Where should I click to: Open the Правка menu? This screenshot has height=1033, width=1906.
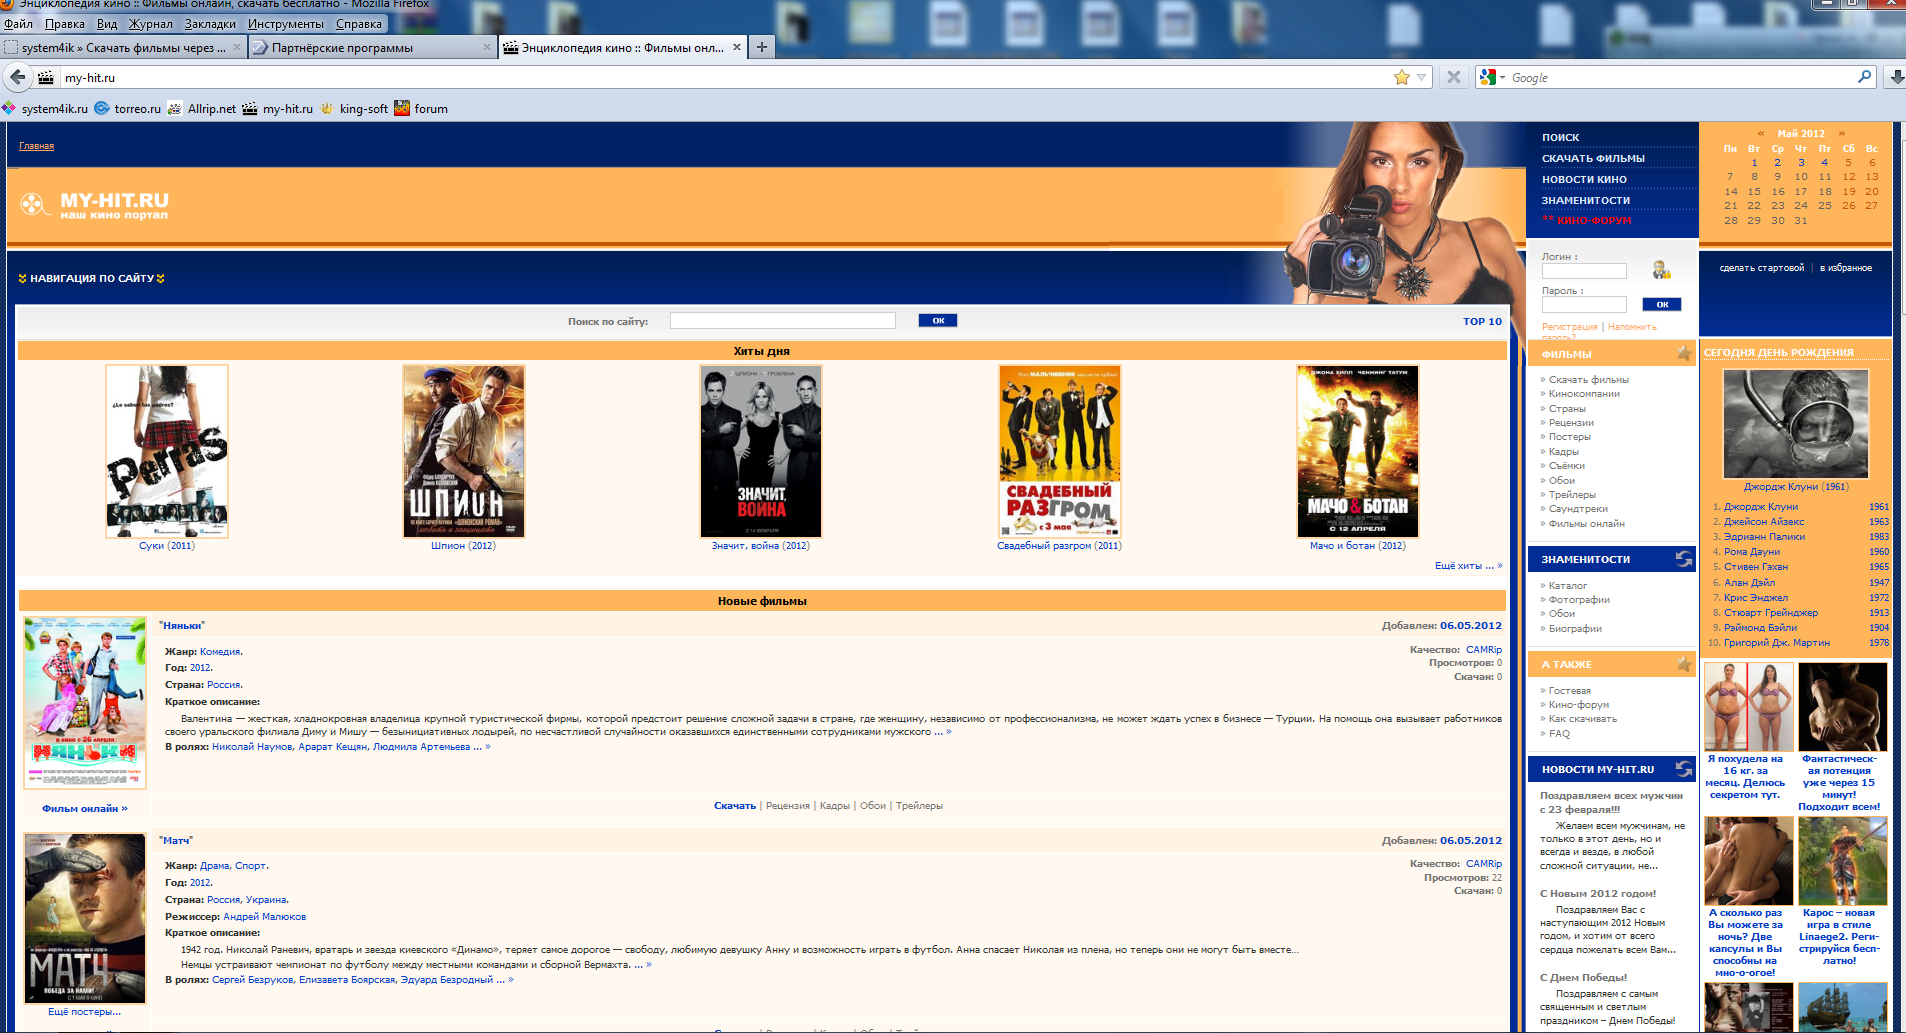[65, 24]
